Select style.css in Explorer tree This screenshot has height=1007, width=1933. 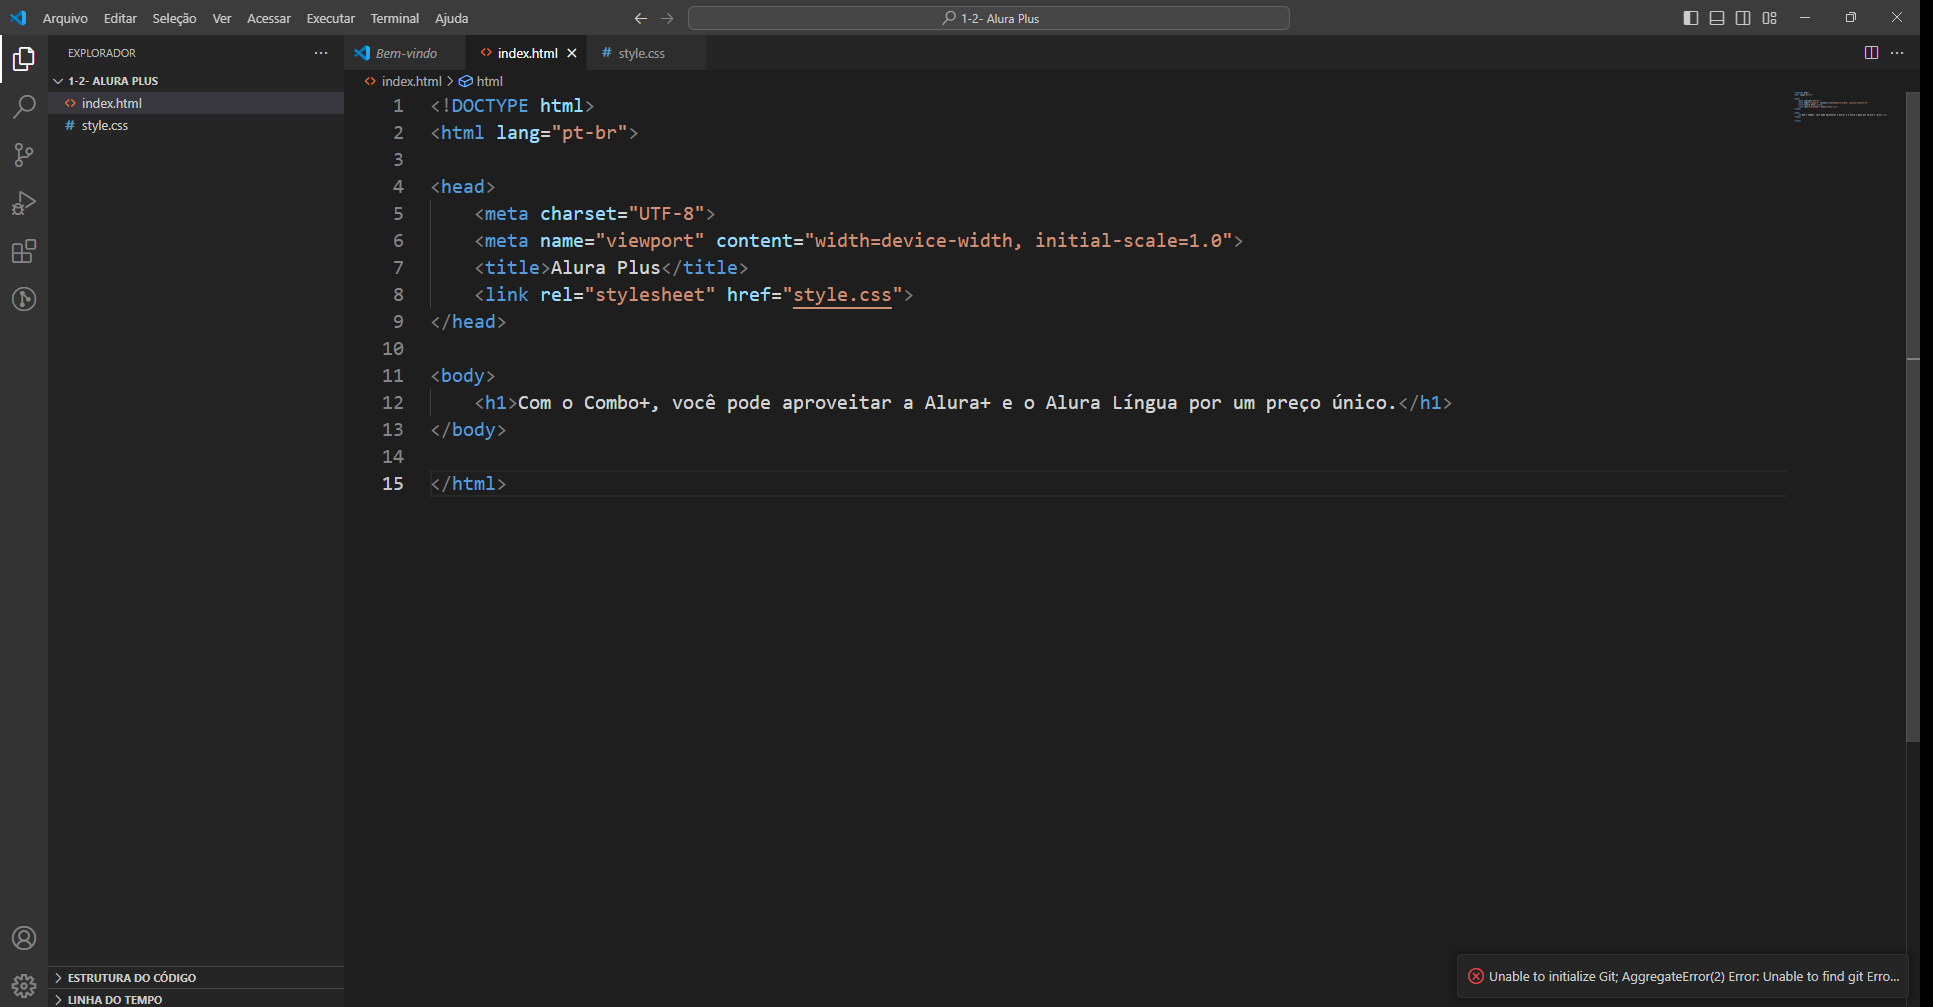196,125
